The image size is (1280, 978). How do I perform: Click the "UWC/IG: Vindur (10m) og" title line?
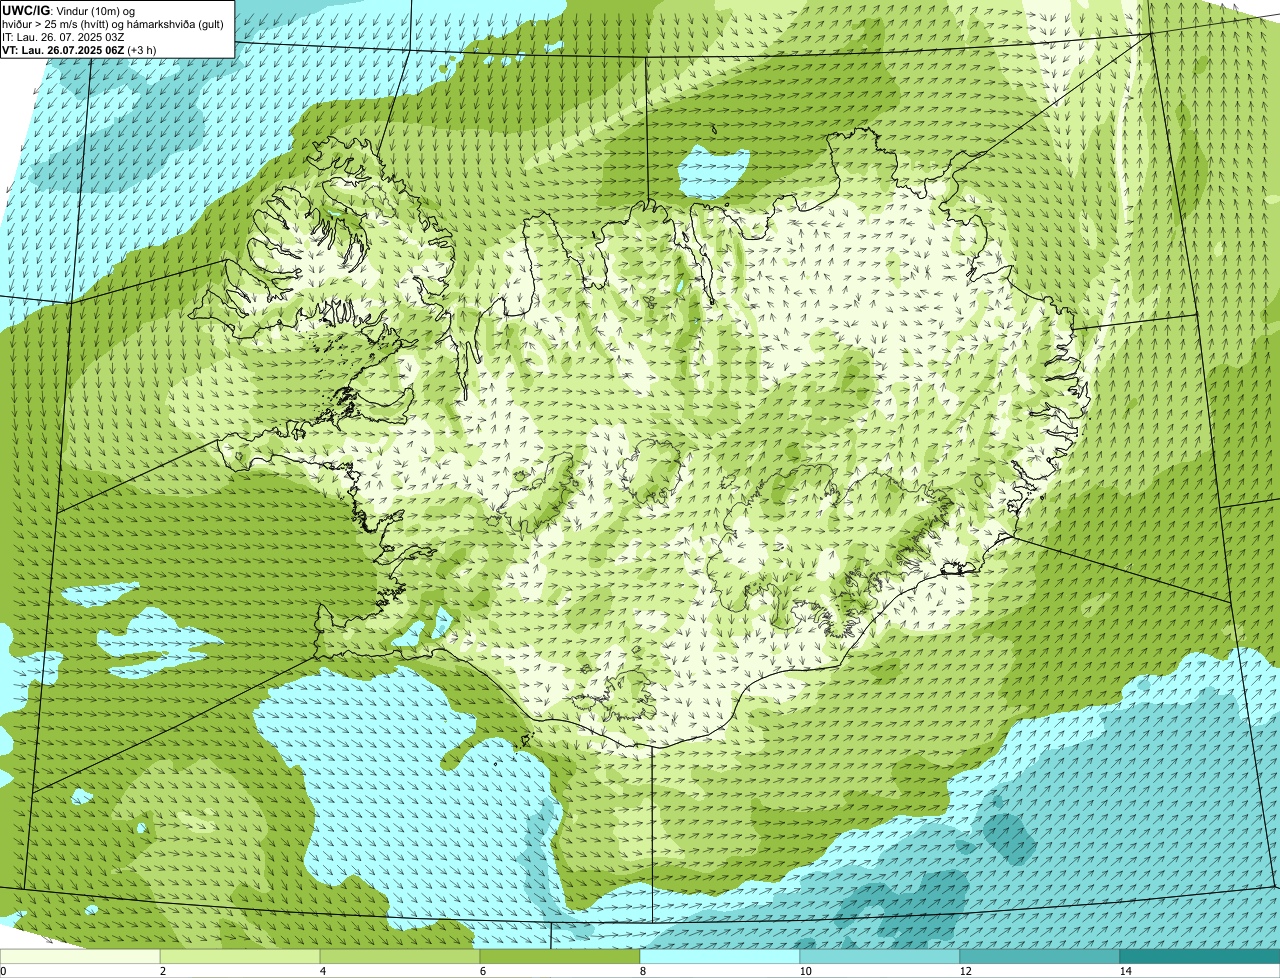(68, 10)
